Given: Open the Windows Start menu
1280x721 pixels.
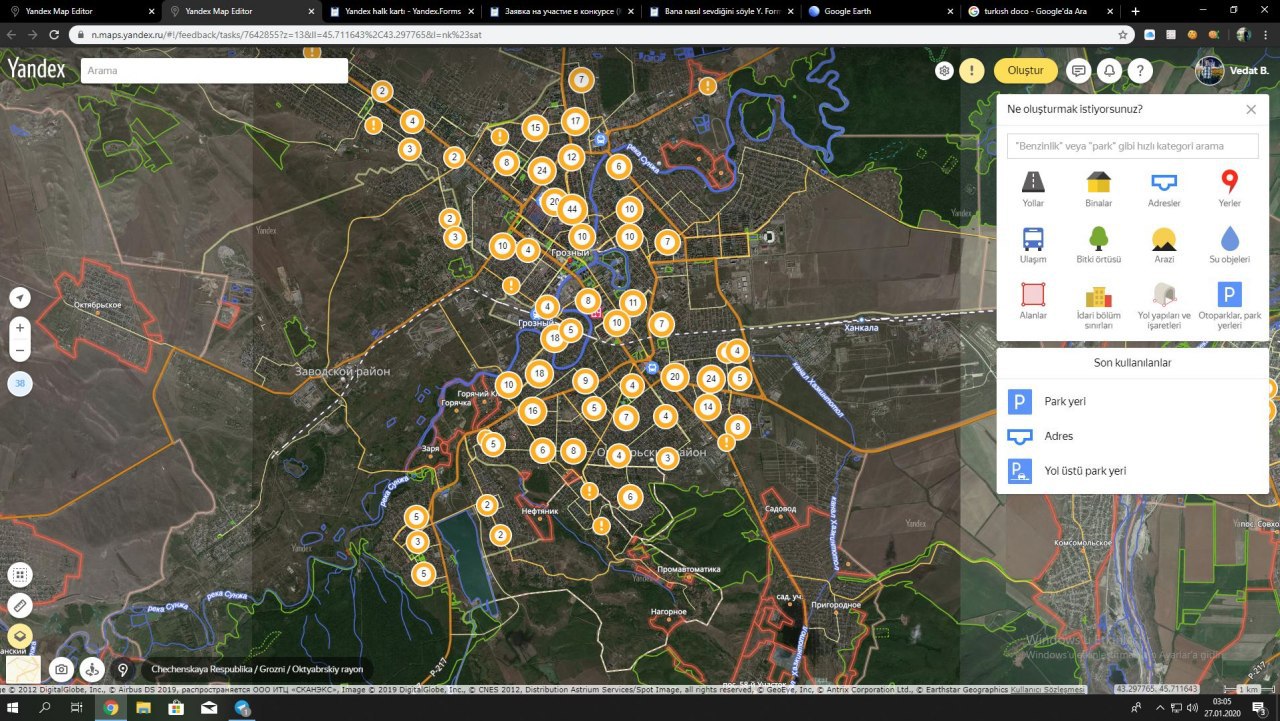Looking at the screenshot, I should pyautogui.click(x=15, y=708).
